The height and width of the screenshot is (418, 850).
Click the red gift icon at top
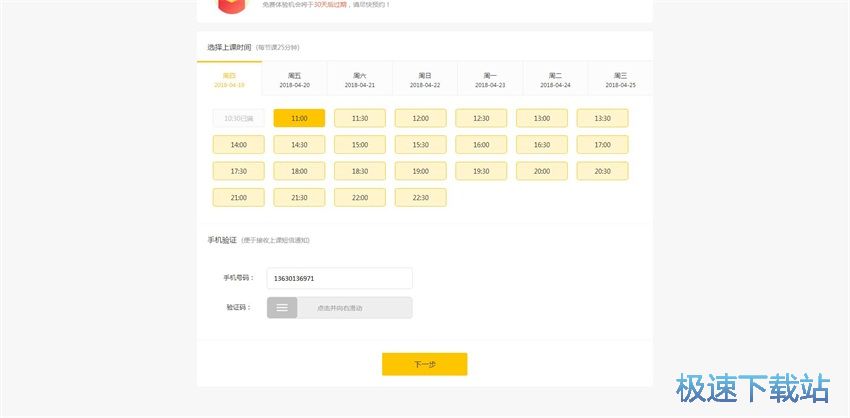click(x=232, y=6)
